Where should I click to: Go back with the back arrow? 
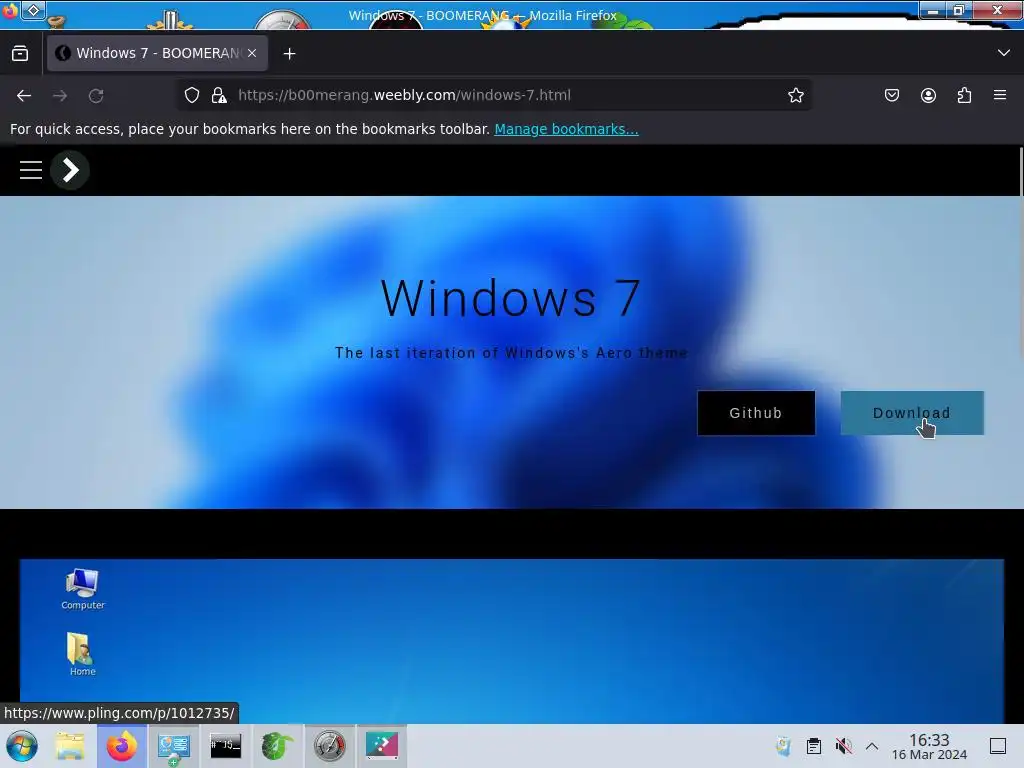[24, 96]
